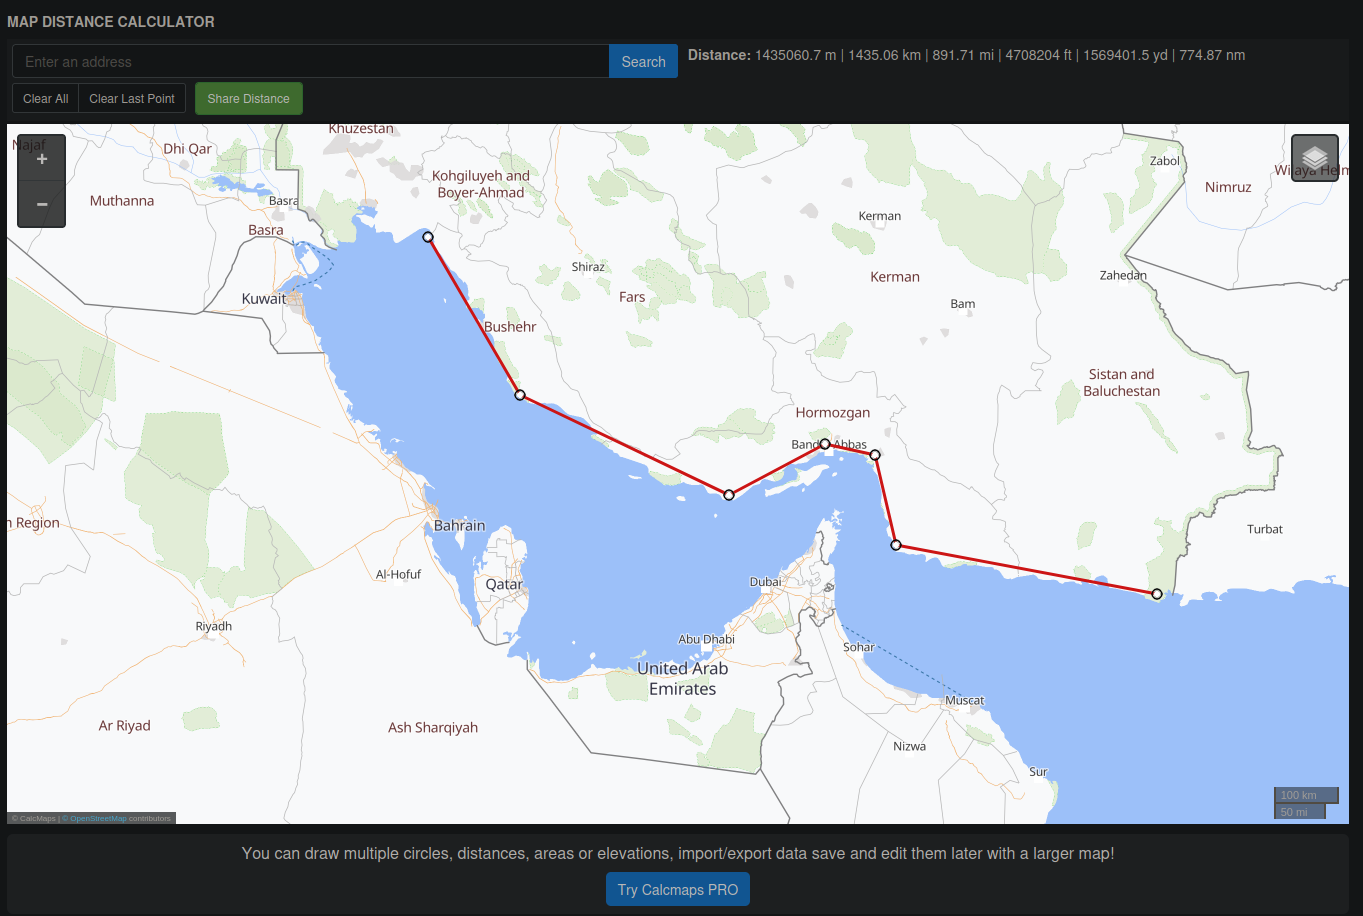Select the route's final marker below Turbat
Viewport: 1363px width, 916px height.
pyautogui.click(x=1157, y=594)
